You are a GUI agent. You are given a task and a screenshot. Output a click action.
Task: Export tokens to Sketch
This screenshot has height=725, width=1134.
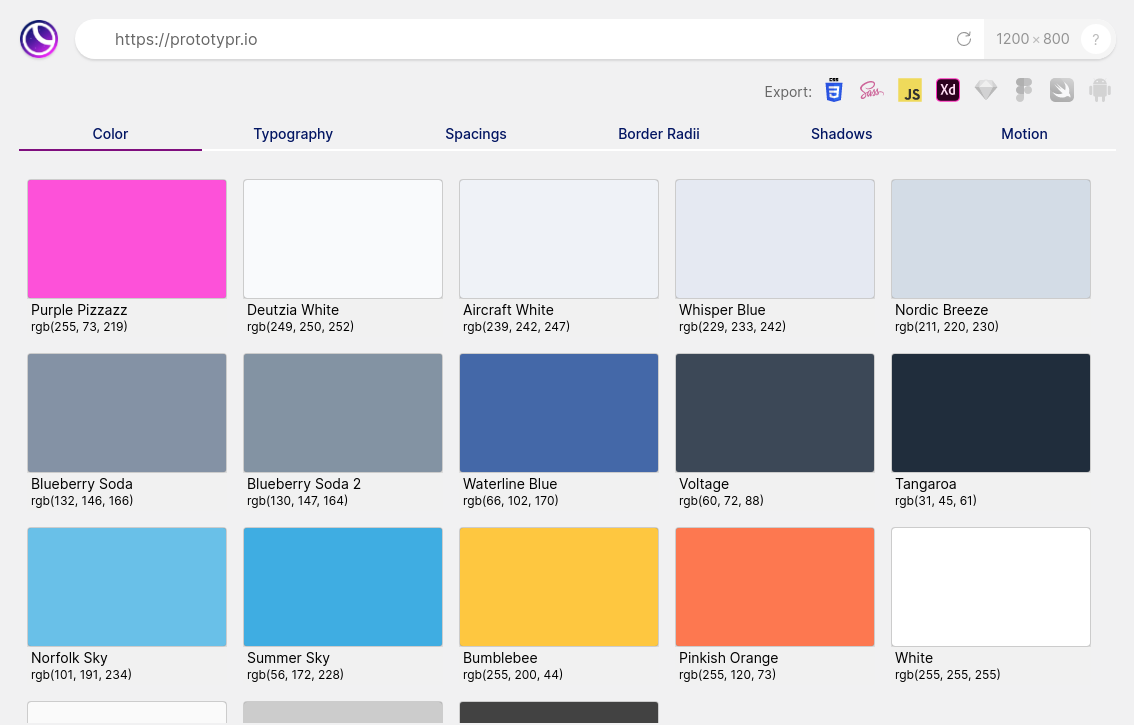[x=986, y=90]
